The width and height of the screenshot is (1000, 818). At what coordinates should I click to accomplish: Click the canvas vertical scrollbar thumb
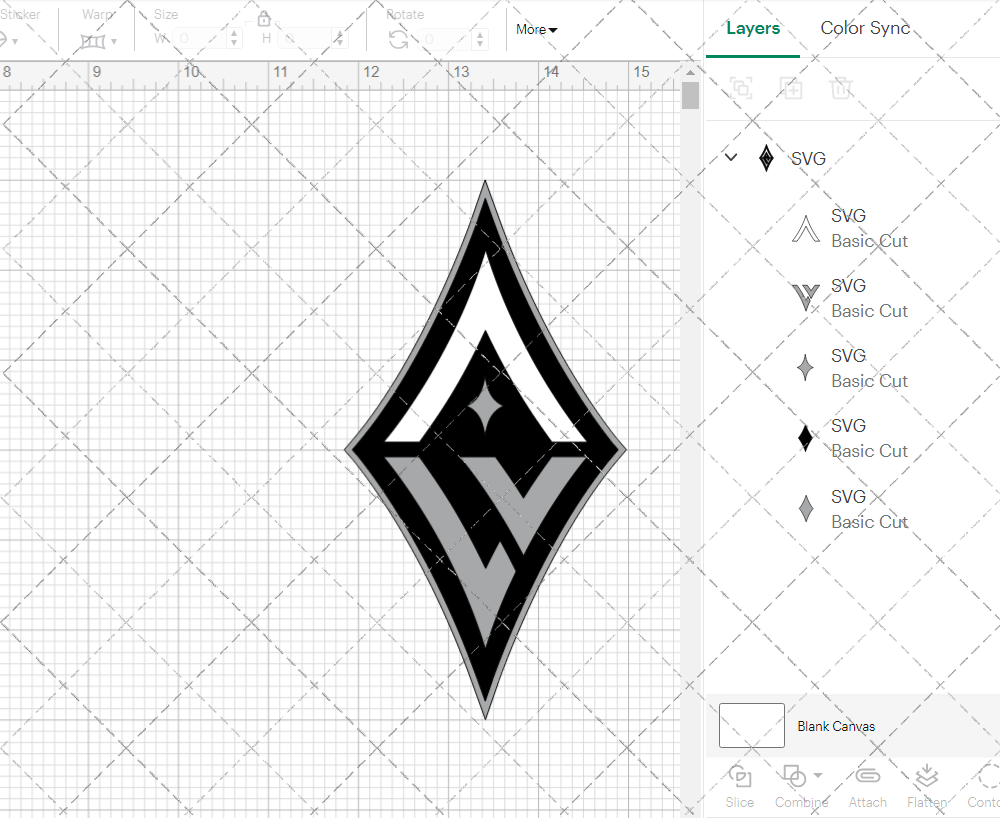coord(690,96)
